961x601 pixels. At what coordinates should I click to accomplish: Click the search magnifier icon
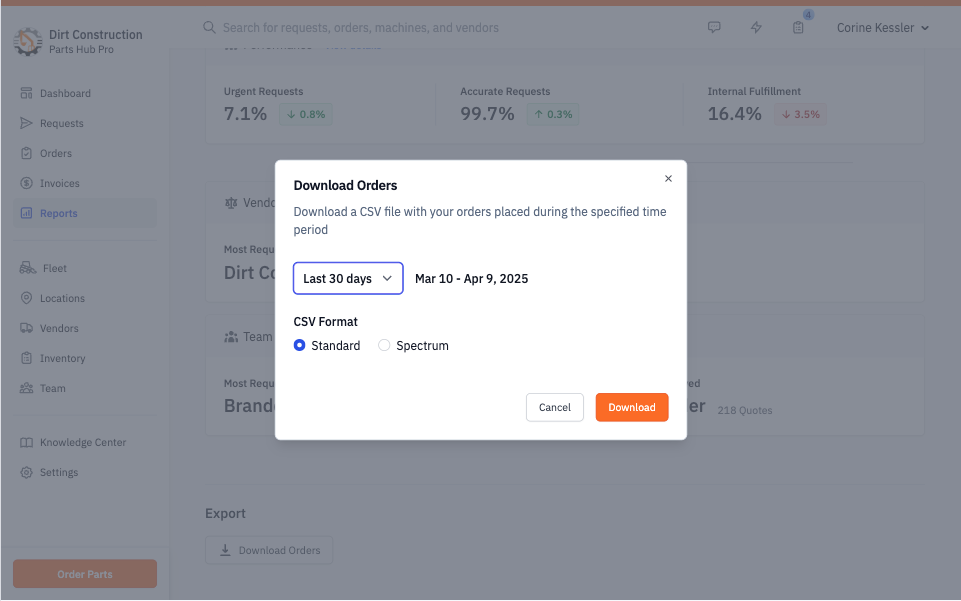coord(209,28)
